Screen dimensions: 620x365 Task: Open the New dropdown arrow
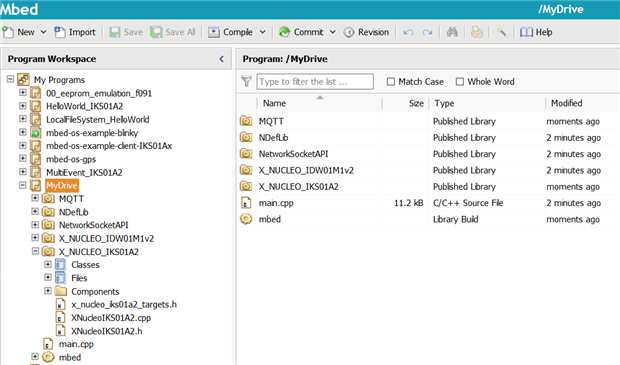[x=43, y=32]
